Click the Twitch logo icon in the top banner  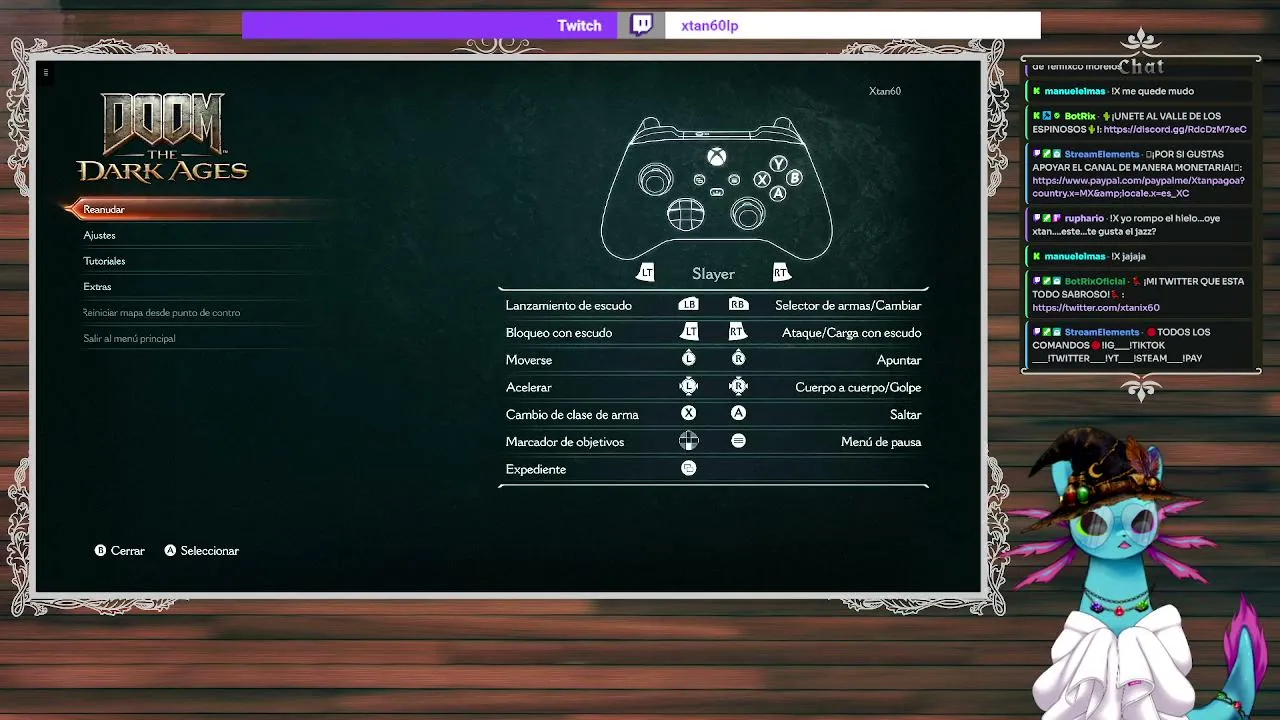pyautogui.click(x=642, y=25)
